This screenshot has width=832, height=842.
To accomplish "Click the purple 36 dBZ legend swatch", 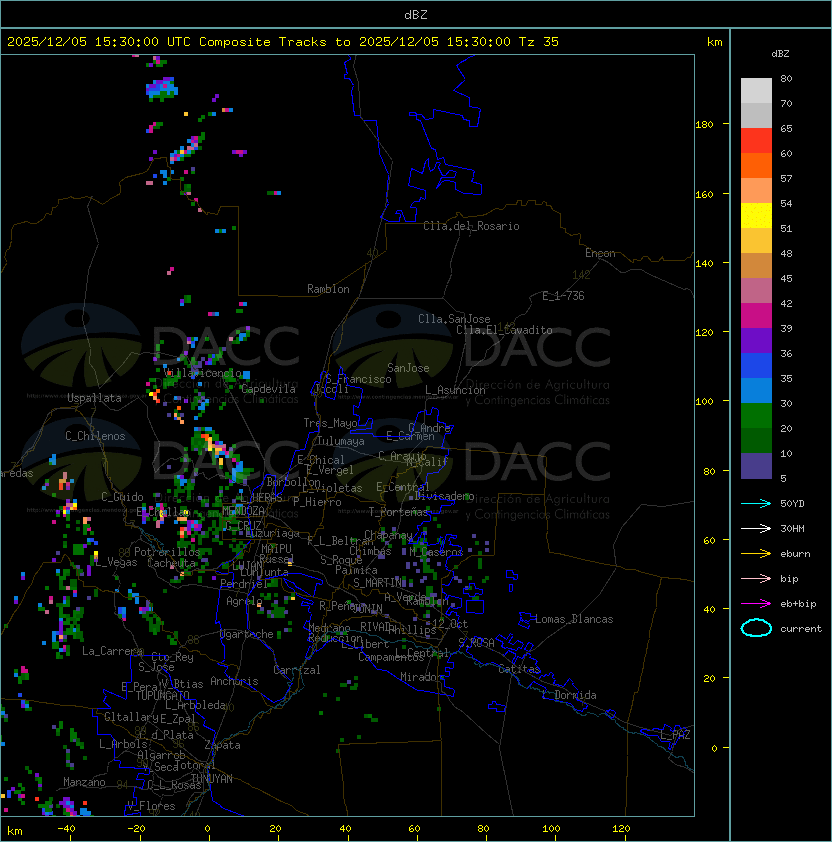I will click(x=756, y=341).
